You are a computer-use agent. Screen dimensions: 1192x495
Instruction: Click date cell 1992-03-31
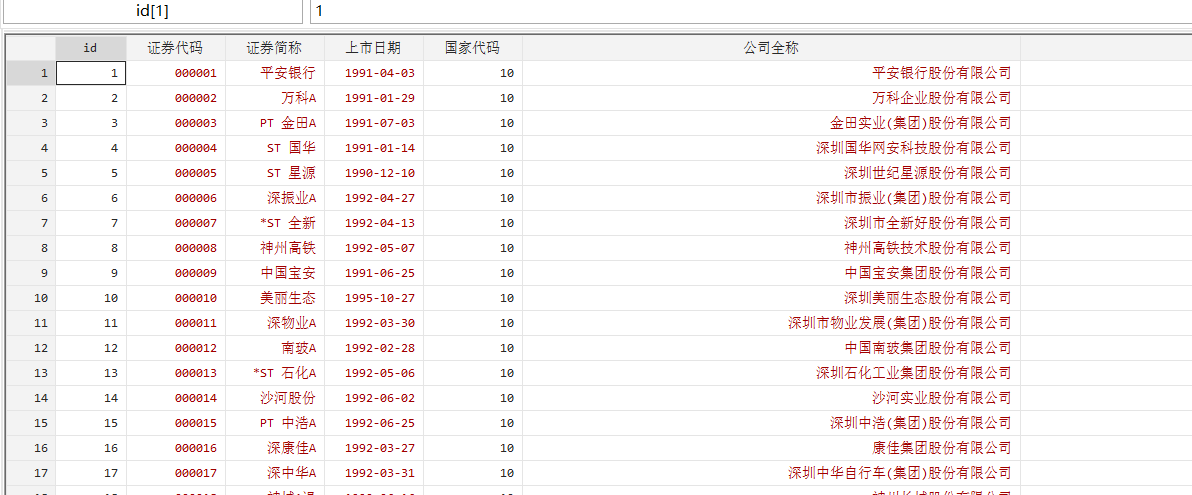373,473
